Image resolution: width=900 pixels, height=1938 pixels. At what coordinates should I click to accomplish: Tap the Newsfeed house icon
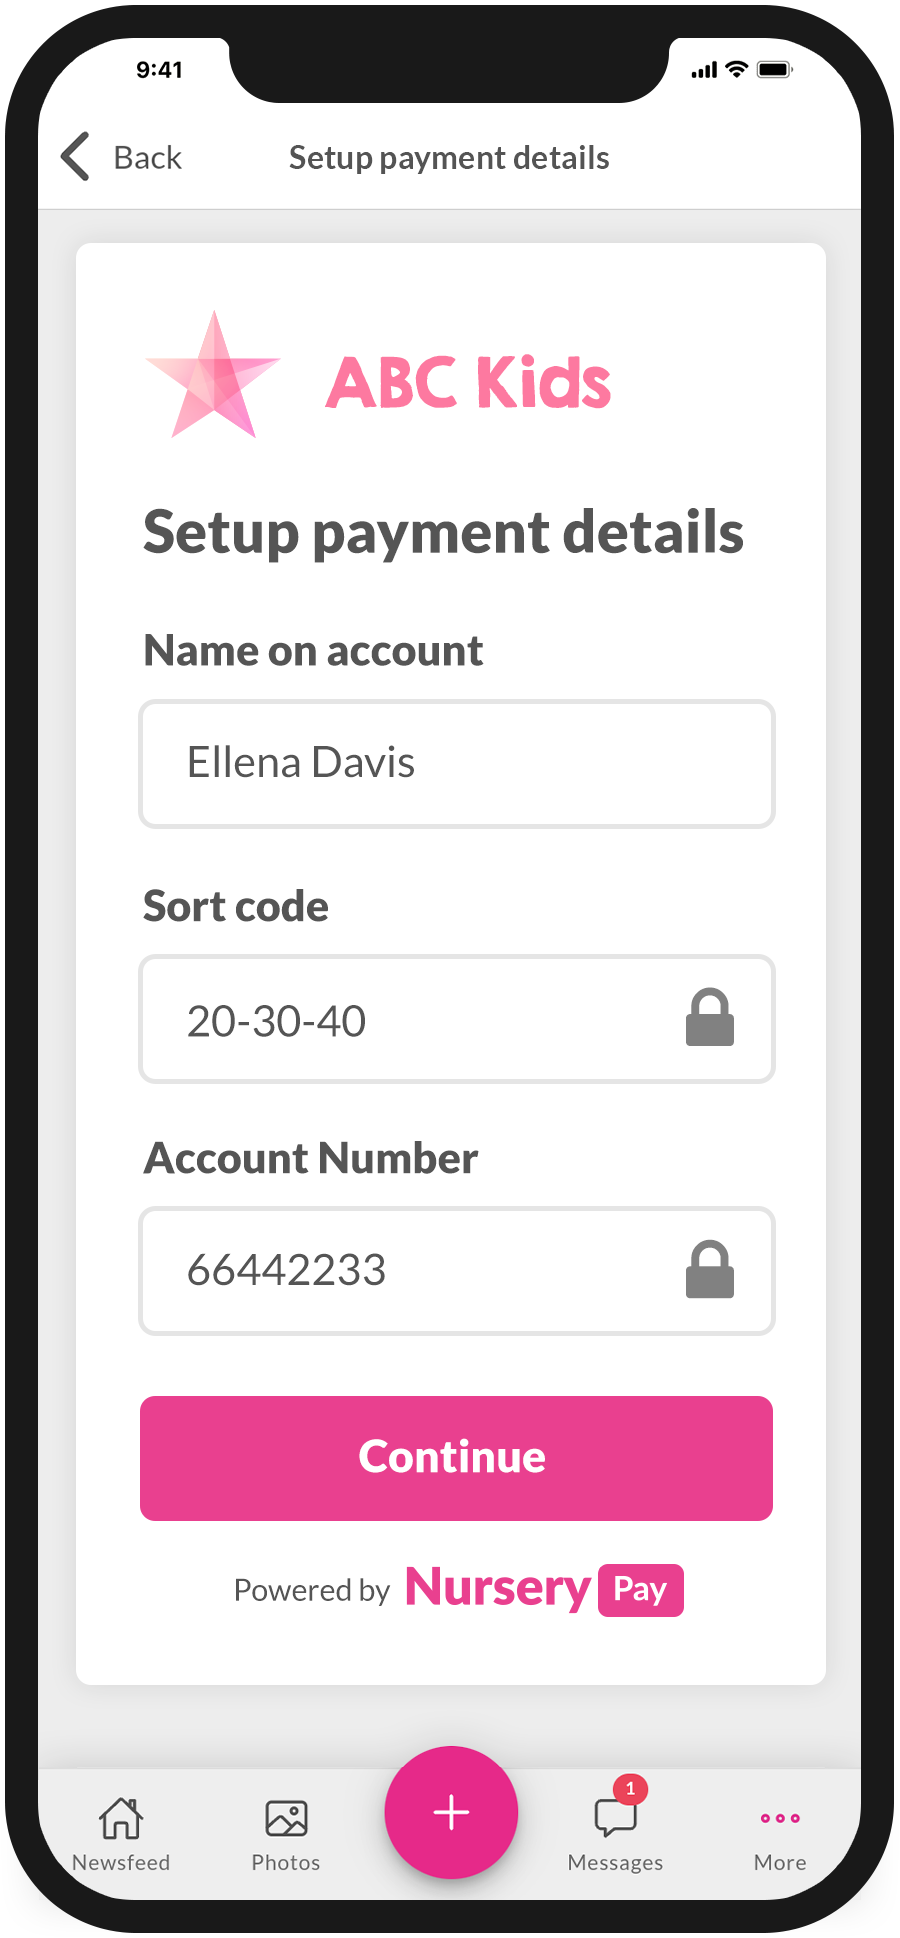click(121, 1818)
